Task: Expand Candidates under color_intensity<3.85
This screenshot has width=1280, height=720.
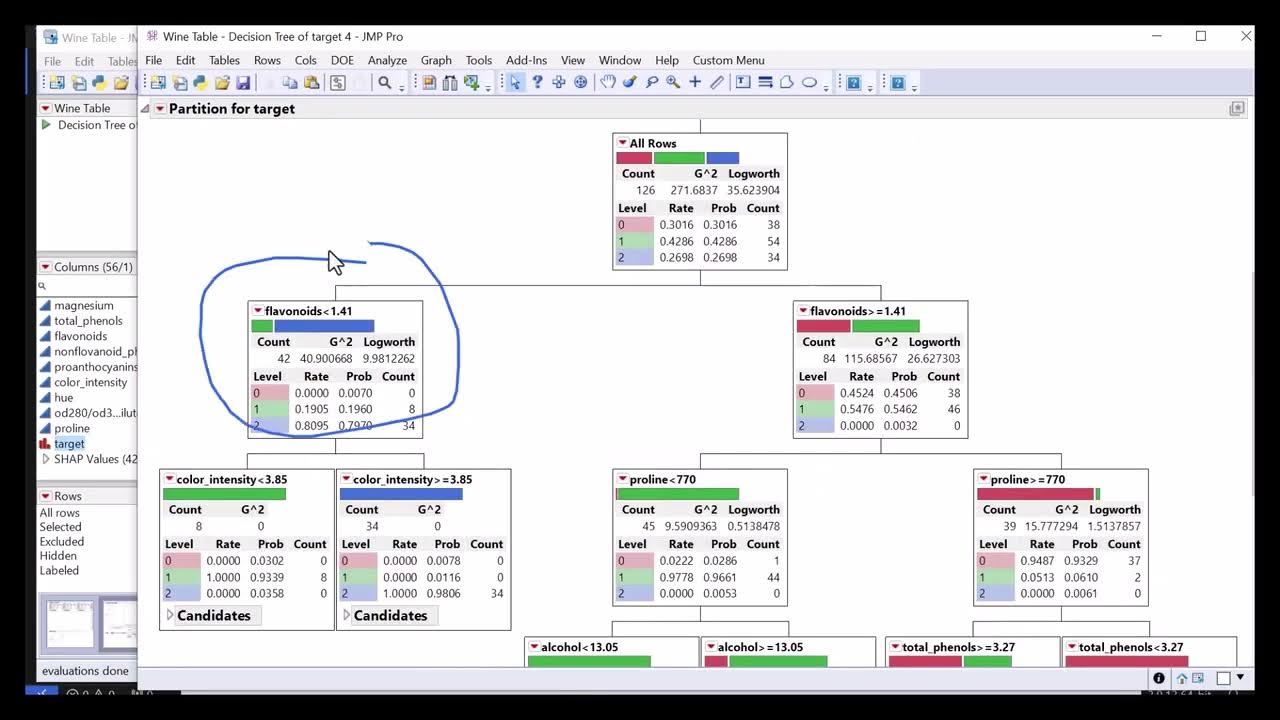Action: pos(170,615)
